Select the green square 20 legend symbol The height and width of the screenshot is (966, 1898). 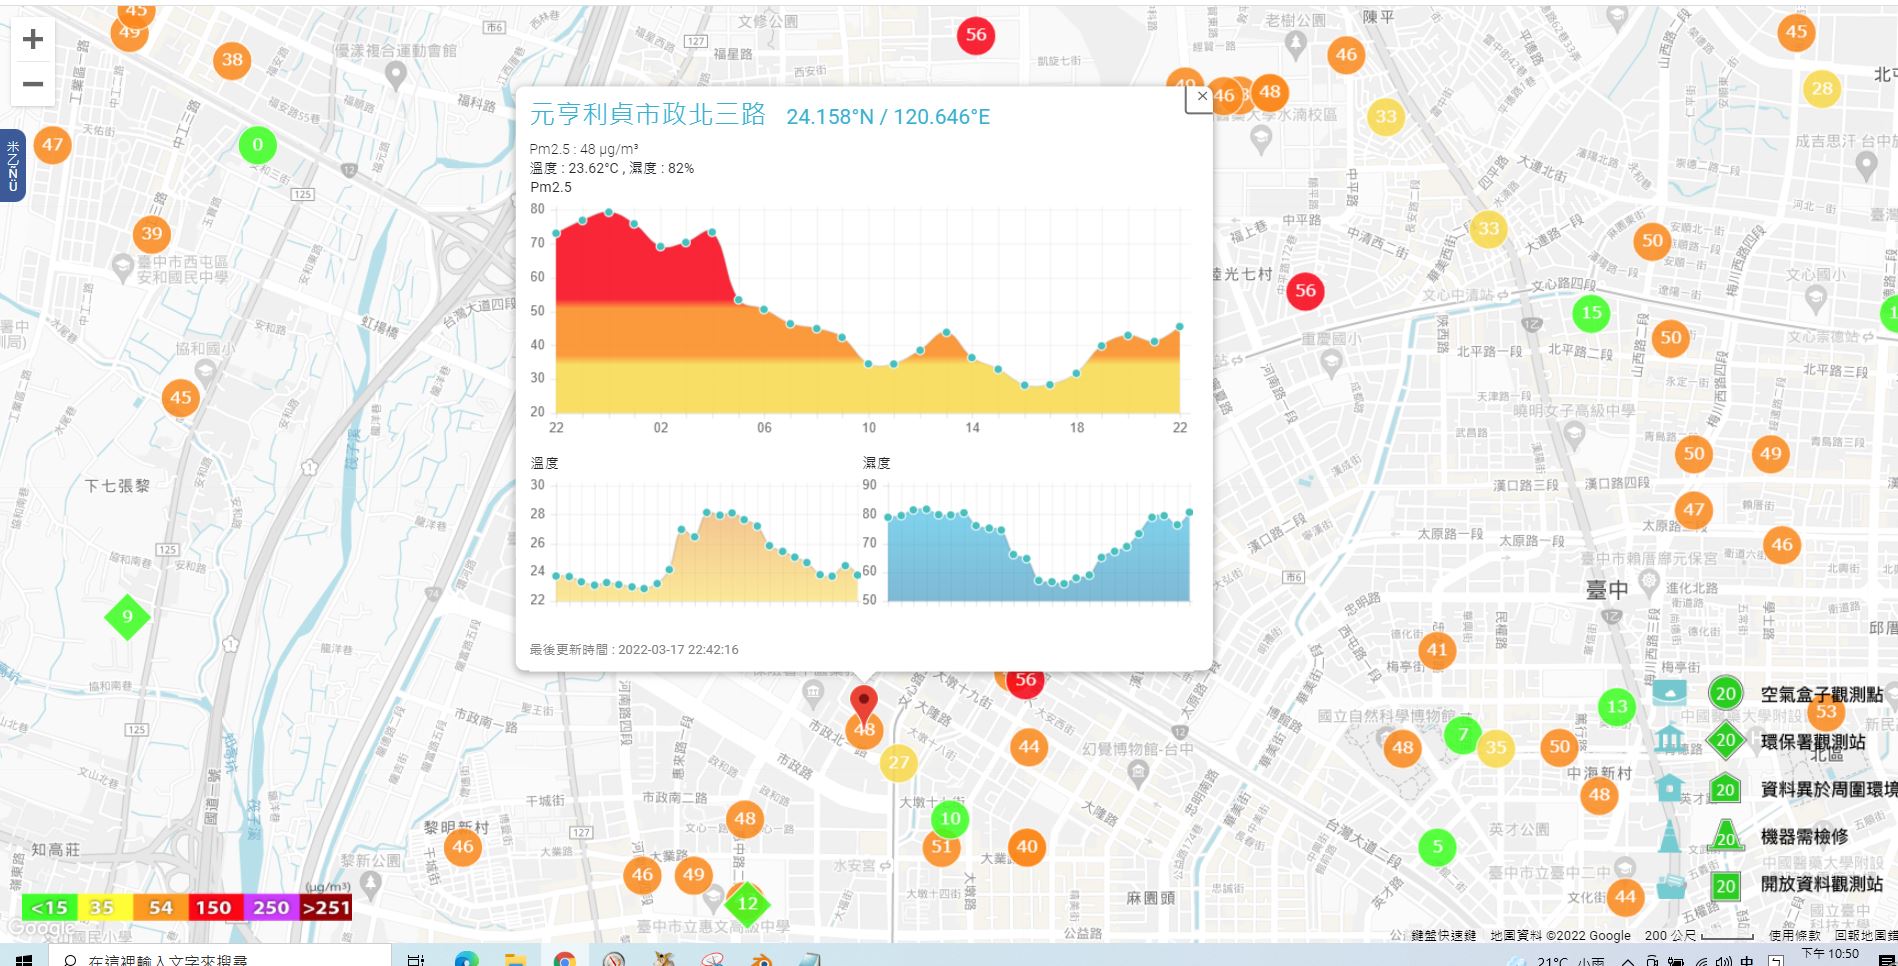[1725, 886]
